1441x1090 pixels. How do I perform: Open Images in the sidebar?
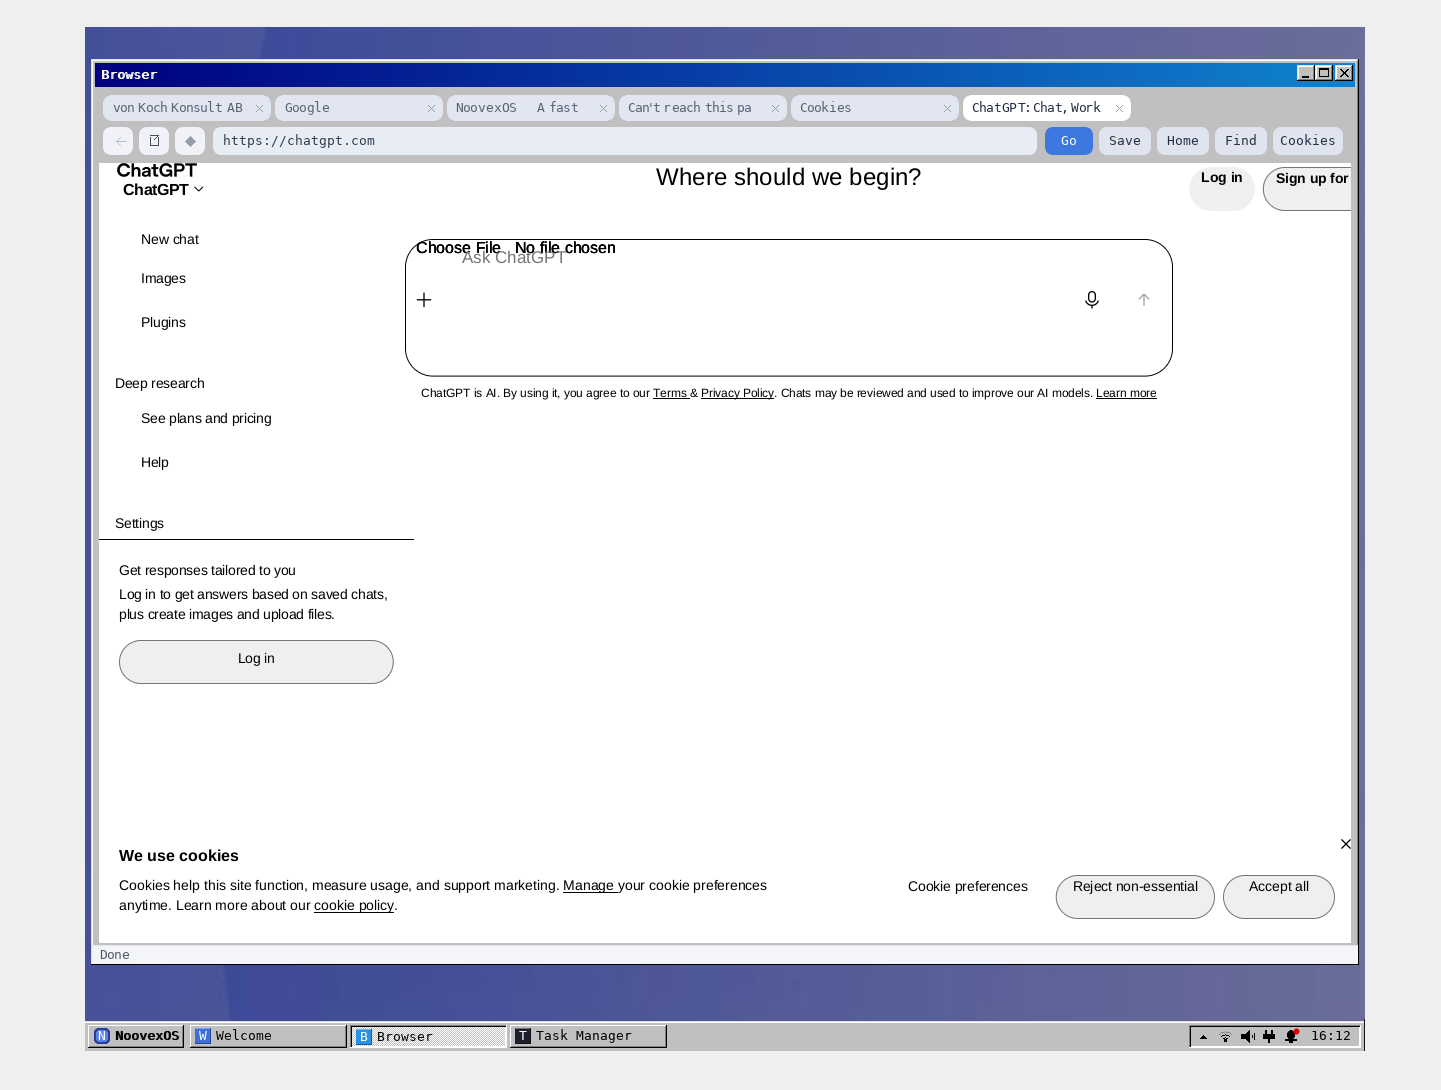pyautogui.click(x=163, y=279)
